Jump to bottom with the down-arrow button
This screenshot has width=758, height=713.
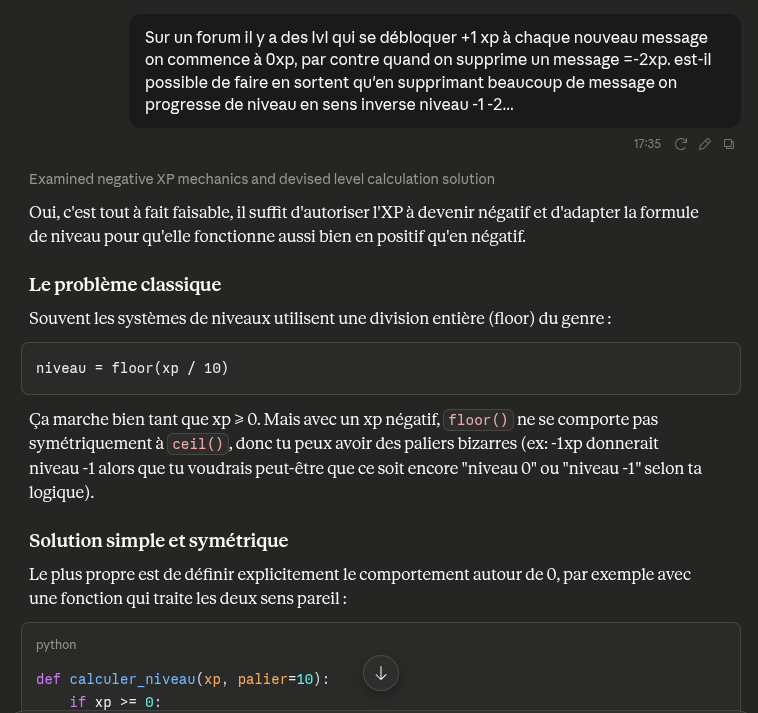[x=381, y=673]
